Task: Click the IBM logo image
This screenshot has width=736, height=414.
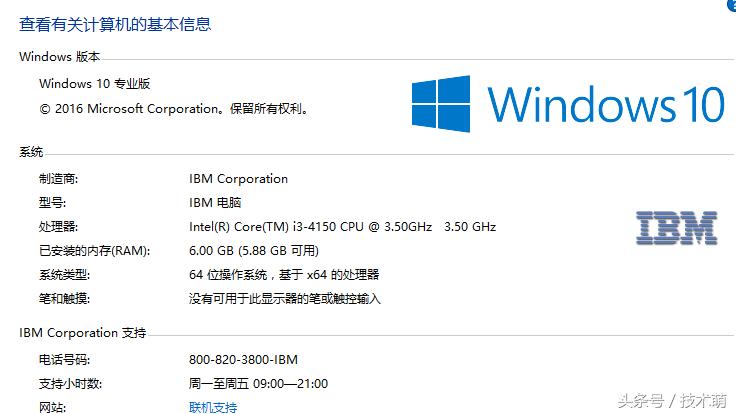Action: pos(677,228)
